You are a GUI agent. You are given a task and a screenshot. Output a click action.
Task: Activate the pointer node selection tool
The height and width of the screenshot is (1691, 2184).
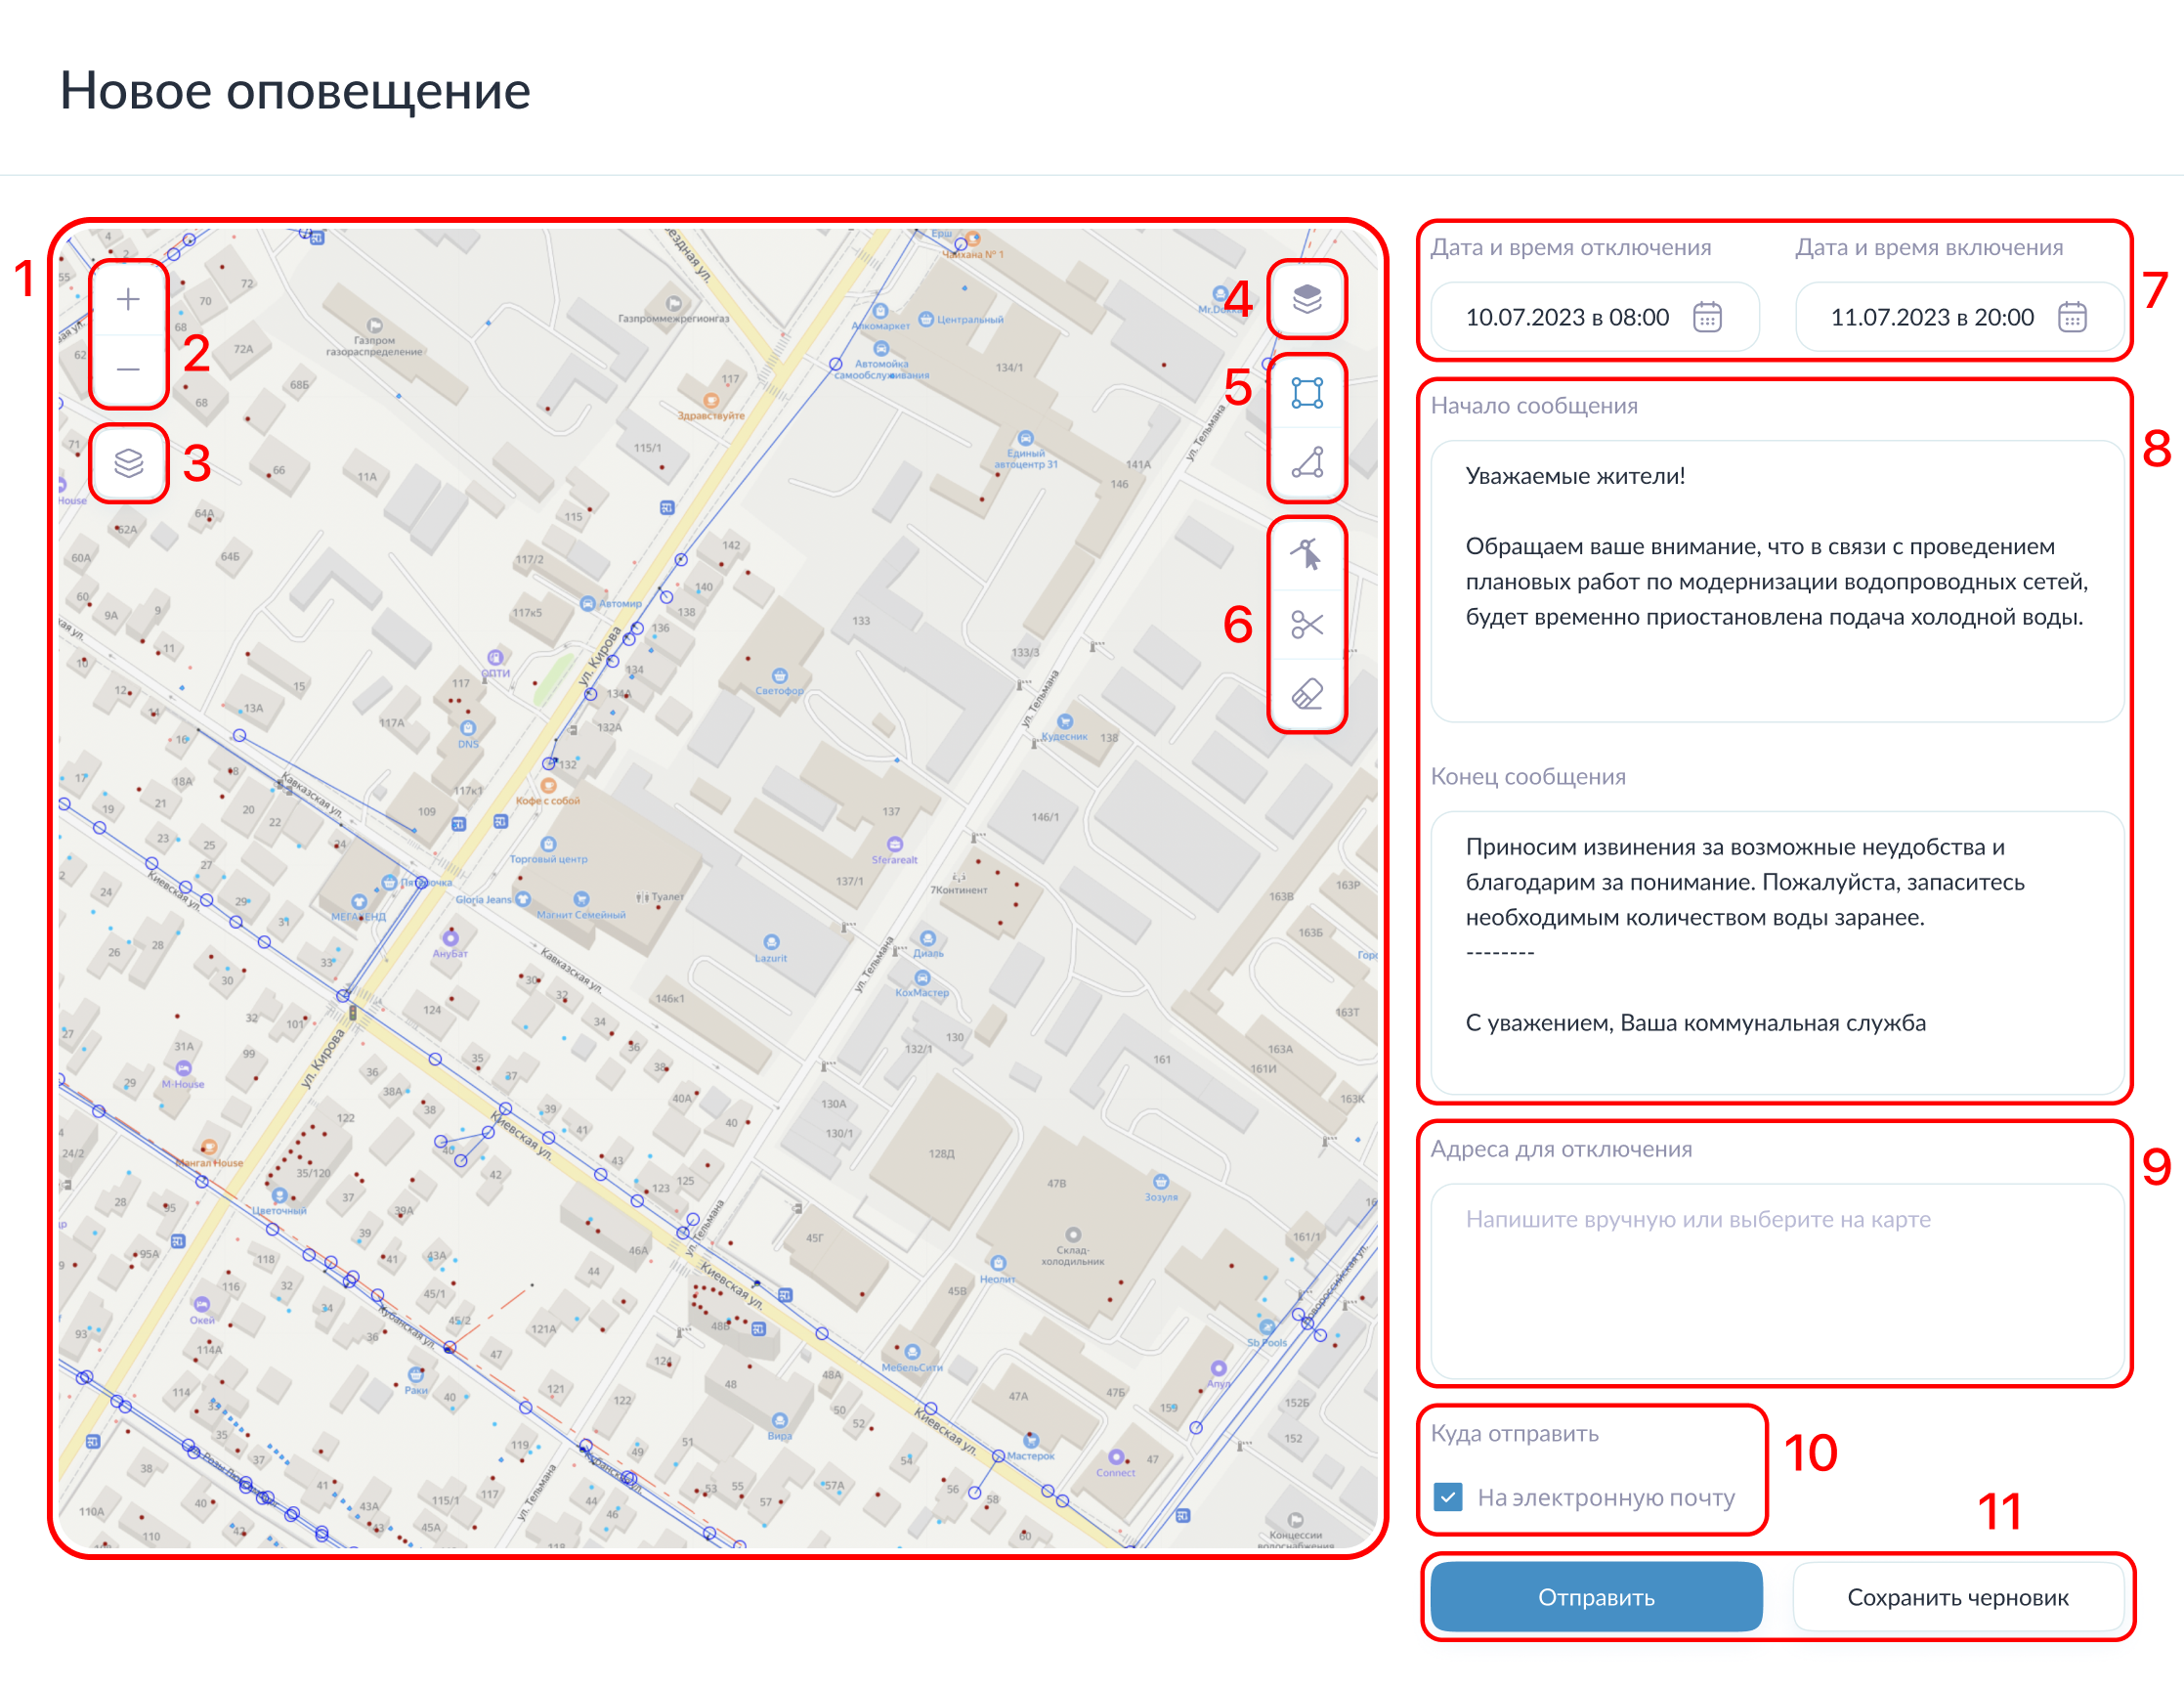[1307, 554]
